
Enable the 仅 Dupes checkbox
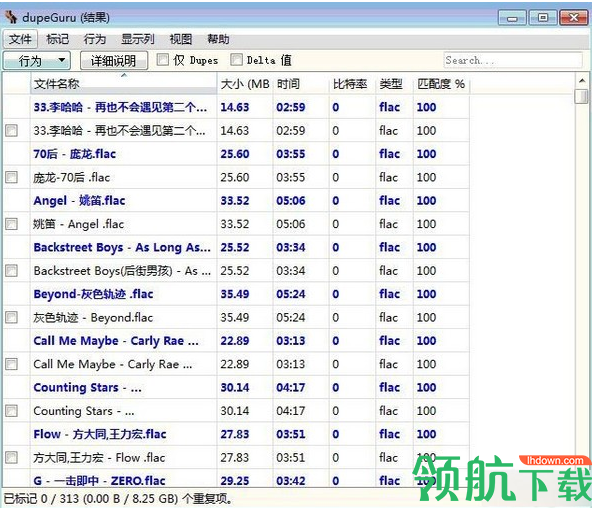(163, 60)
